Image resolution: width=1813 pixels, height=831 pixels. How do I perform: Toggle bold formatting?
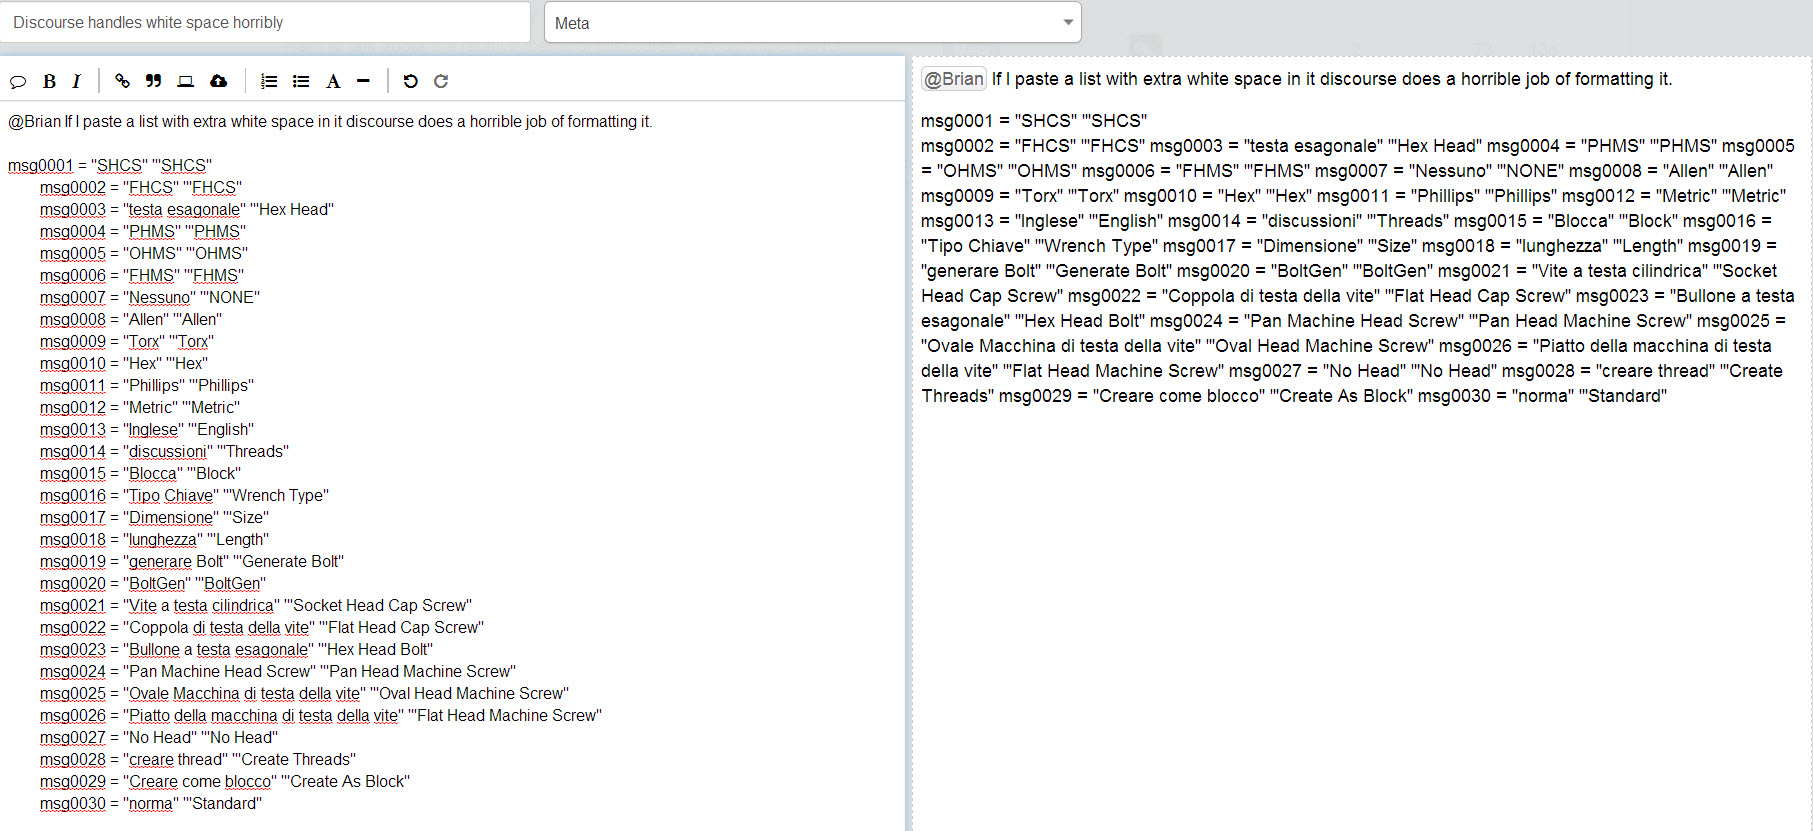tap(49, 82)
